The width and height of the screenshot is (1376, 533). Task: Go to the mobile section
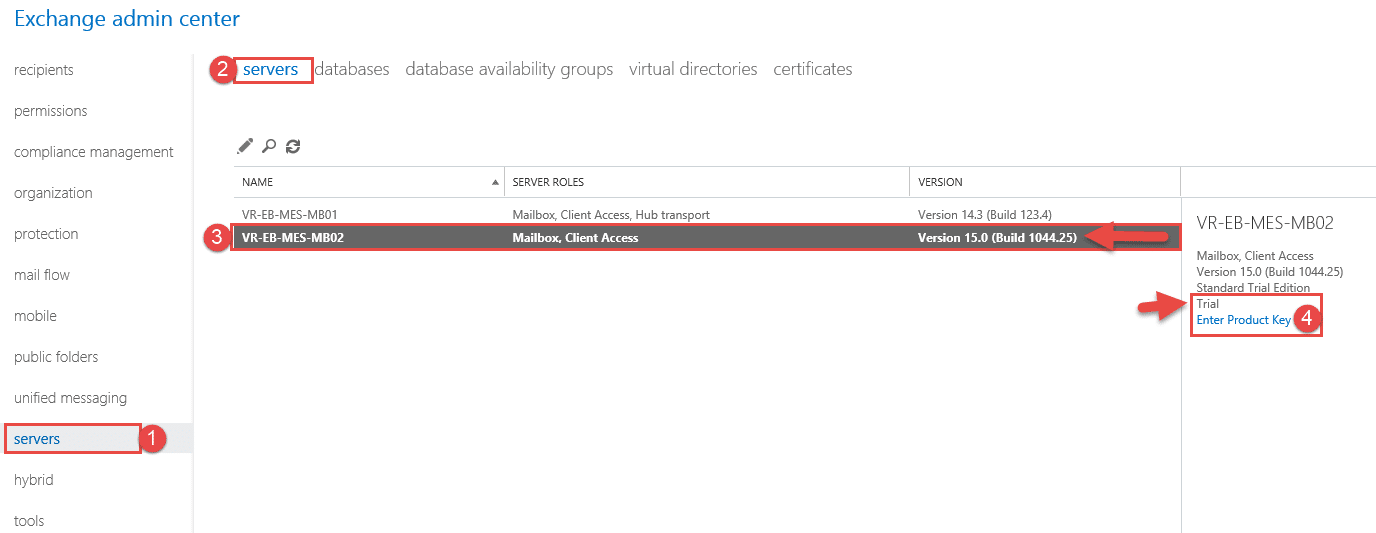tap(35, 316)
